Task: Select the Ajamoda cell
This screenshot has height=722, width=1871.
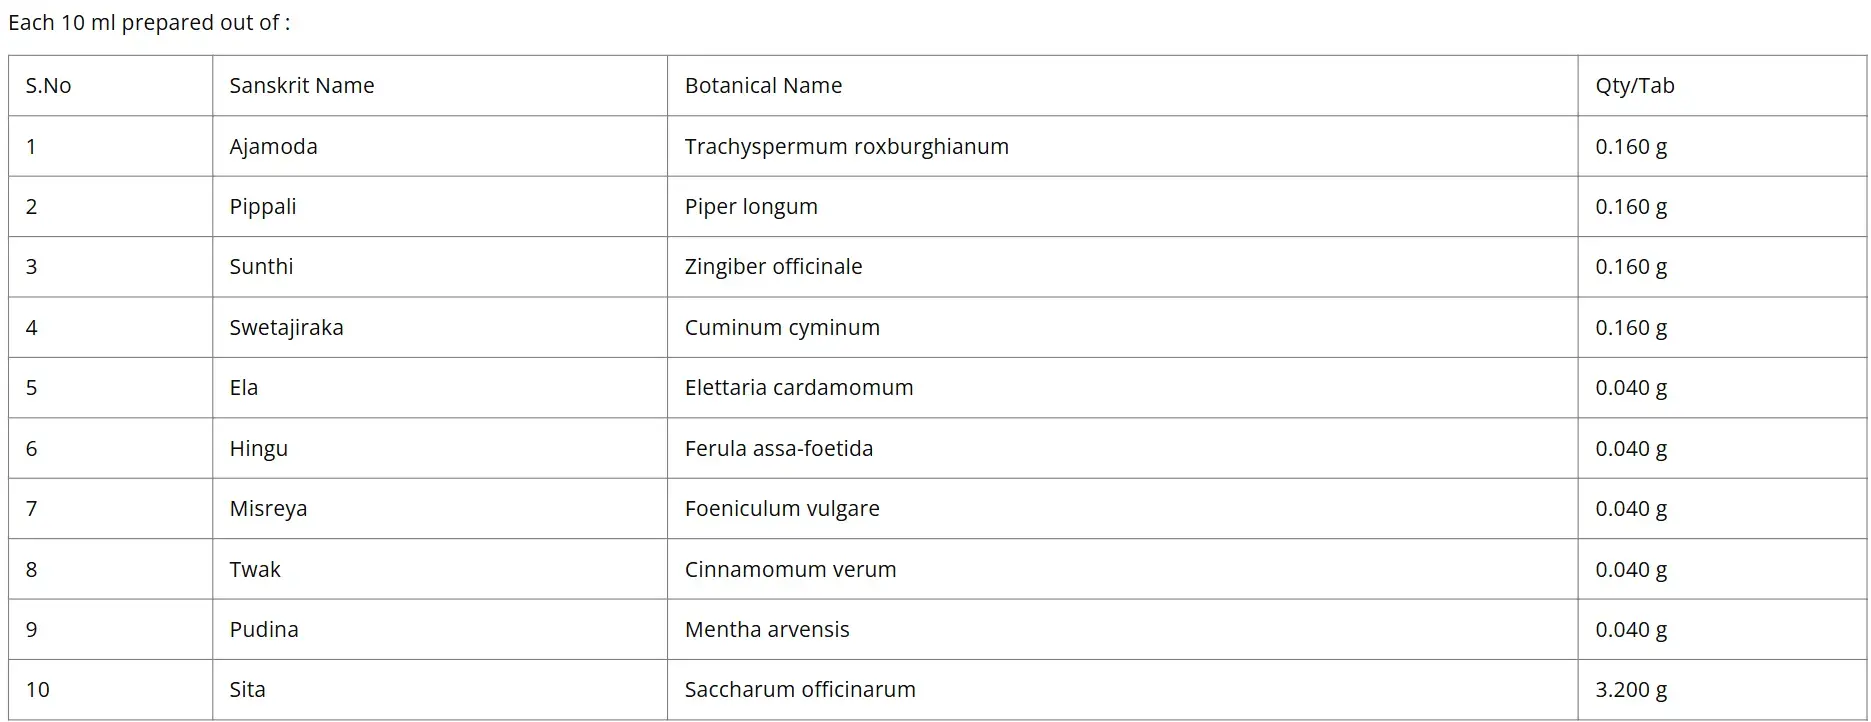Action: (x=439, y=147)
